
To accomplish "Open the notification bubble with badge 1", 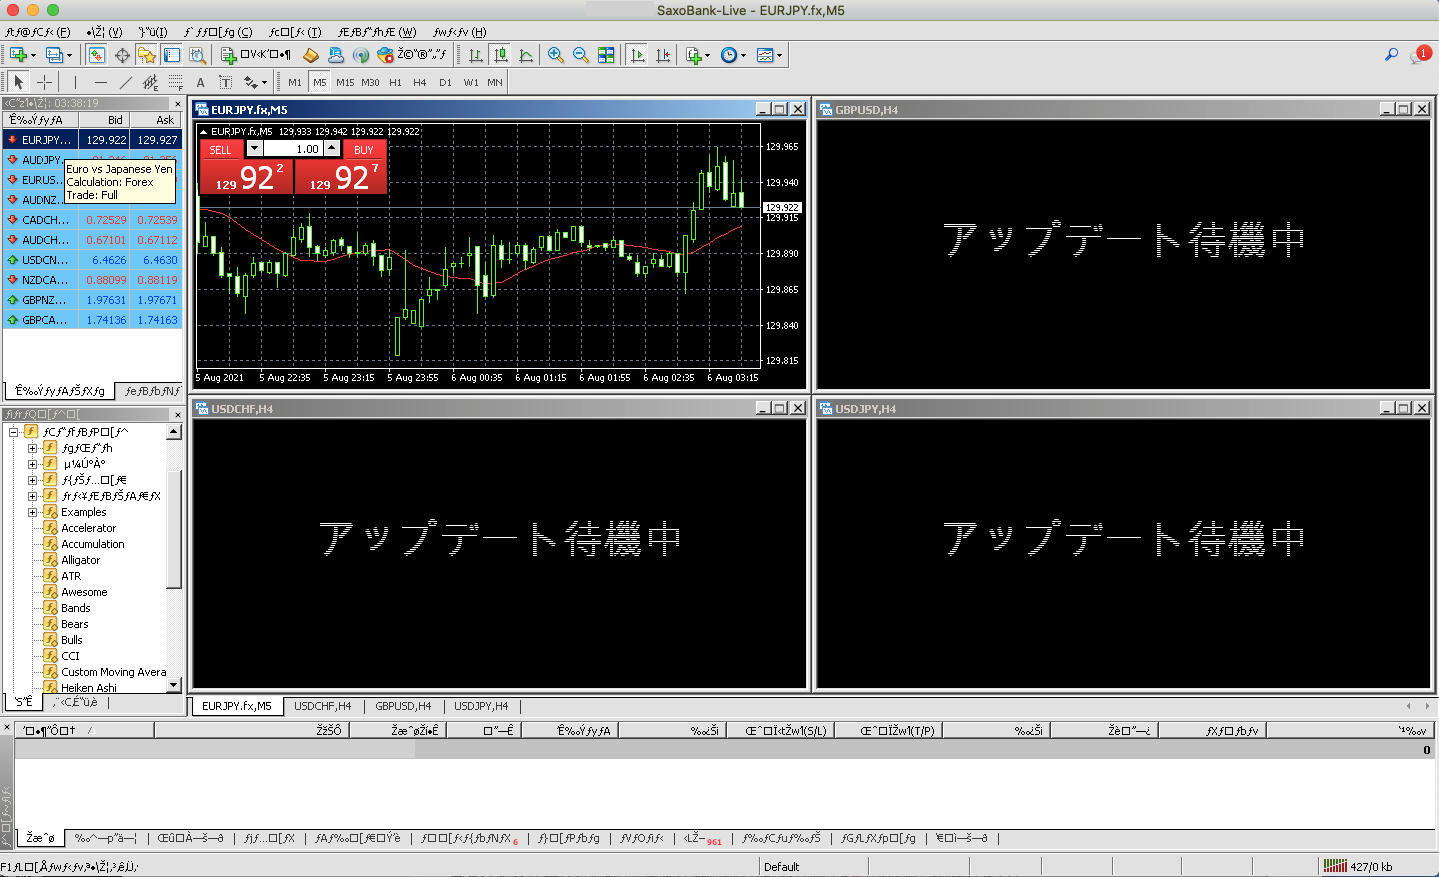I will (x=1420, y=55).
